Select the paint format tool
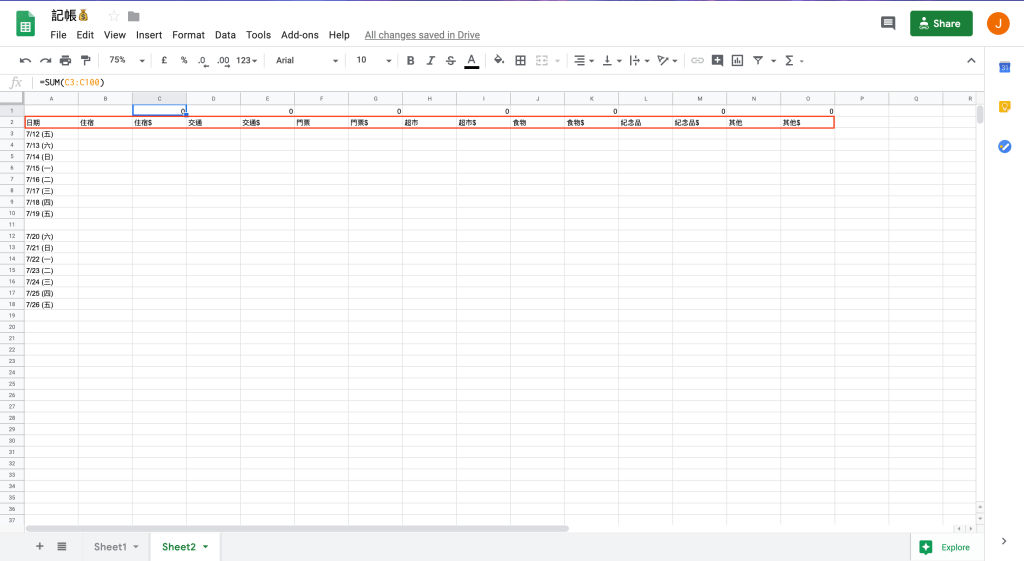 (85, 61)
